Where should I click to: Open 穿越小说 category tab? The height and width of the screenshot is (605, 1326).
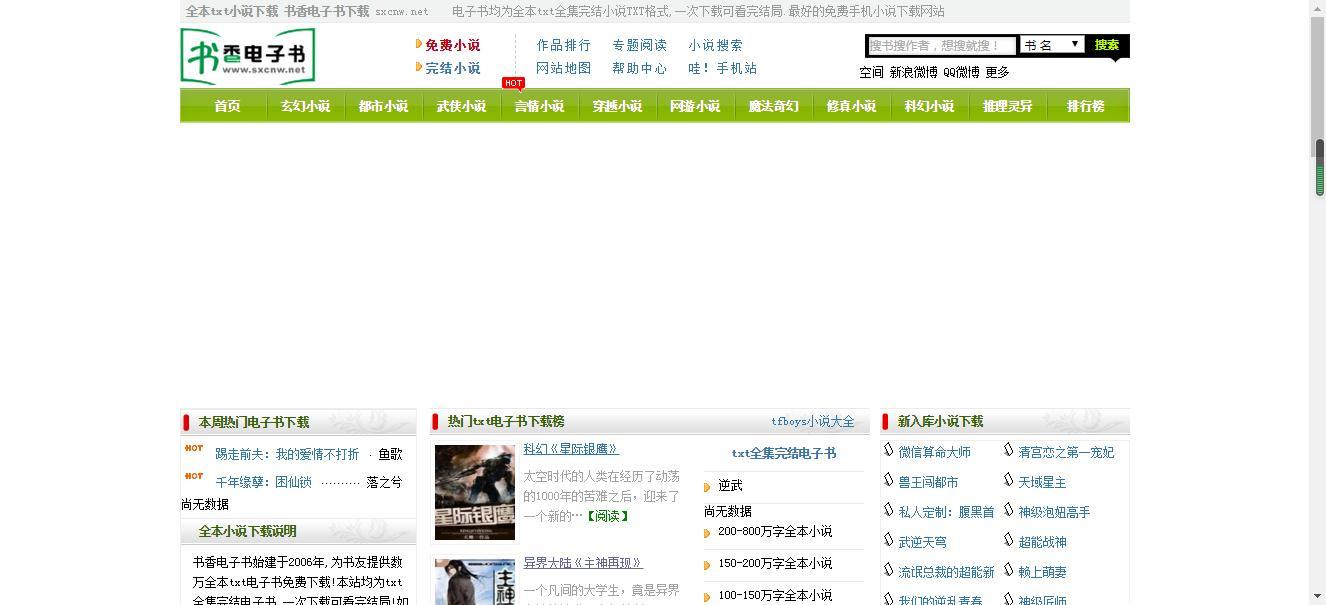tap(617, 106)
